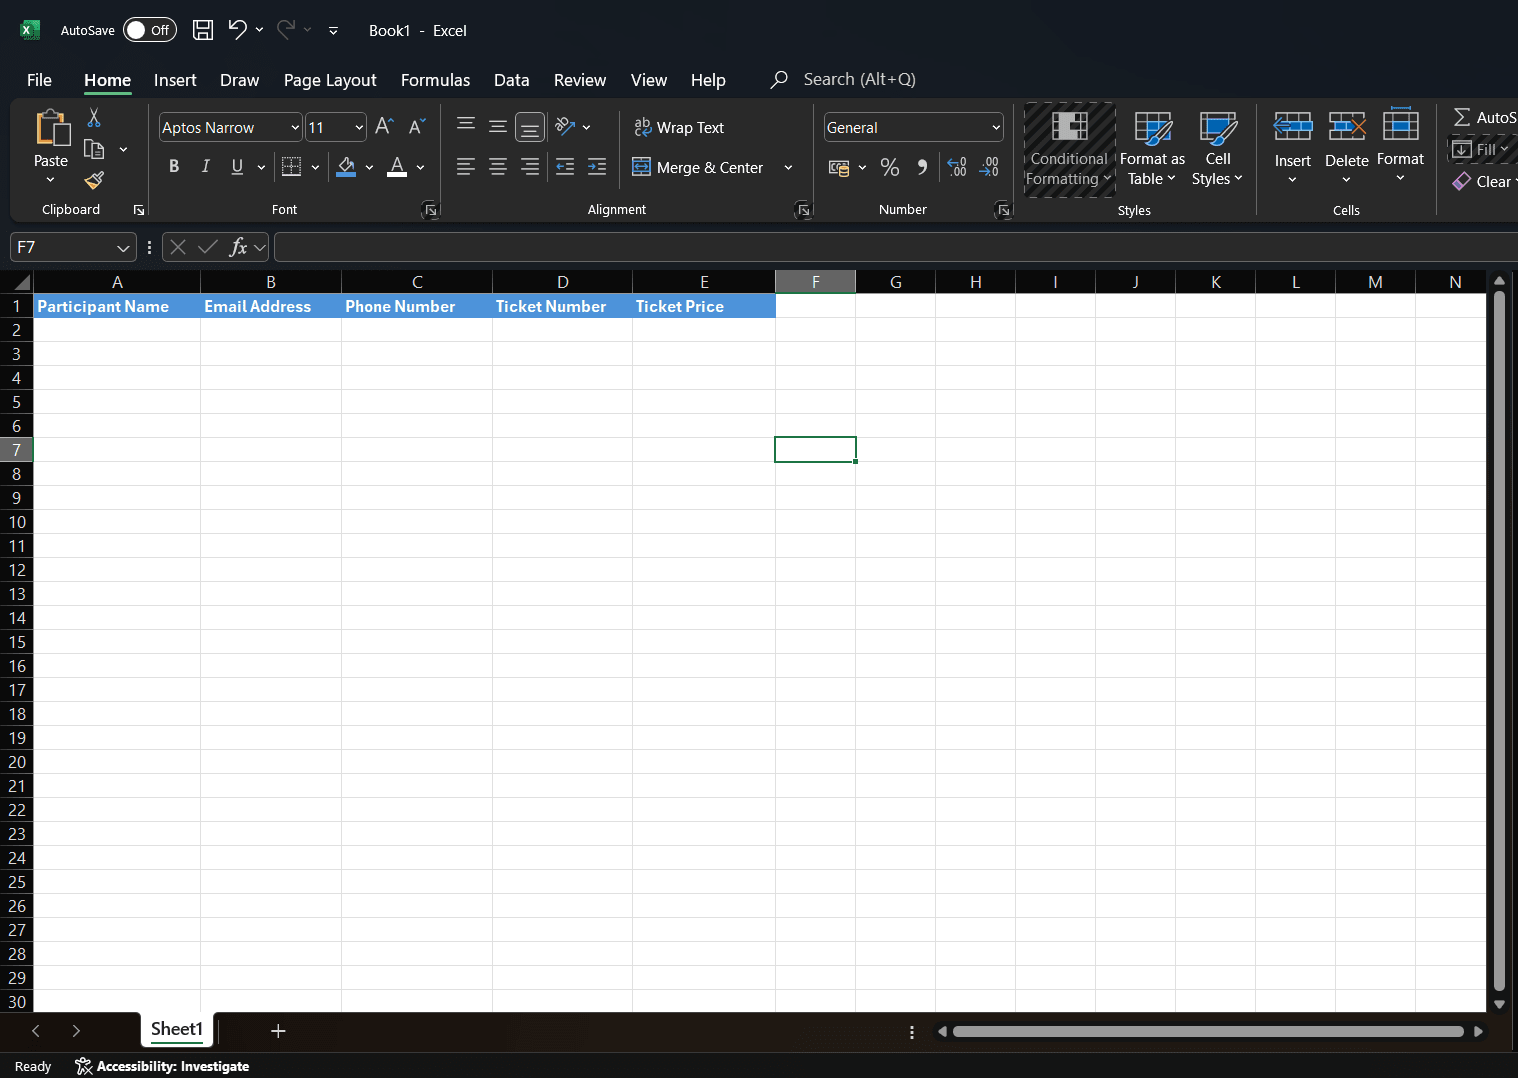Toggle the AutoSave switch
This screenshot has height=1078, width=1518.
pyautogui.click(x=150, y=30)
